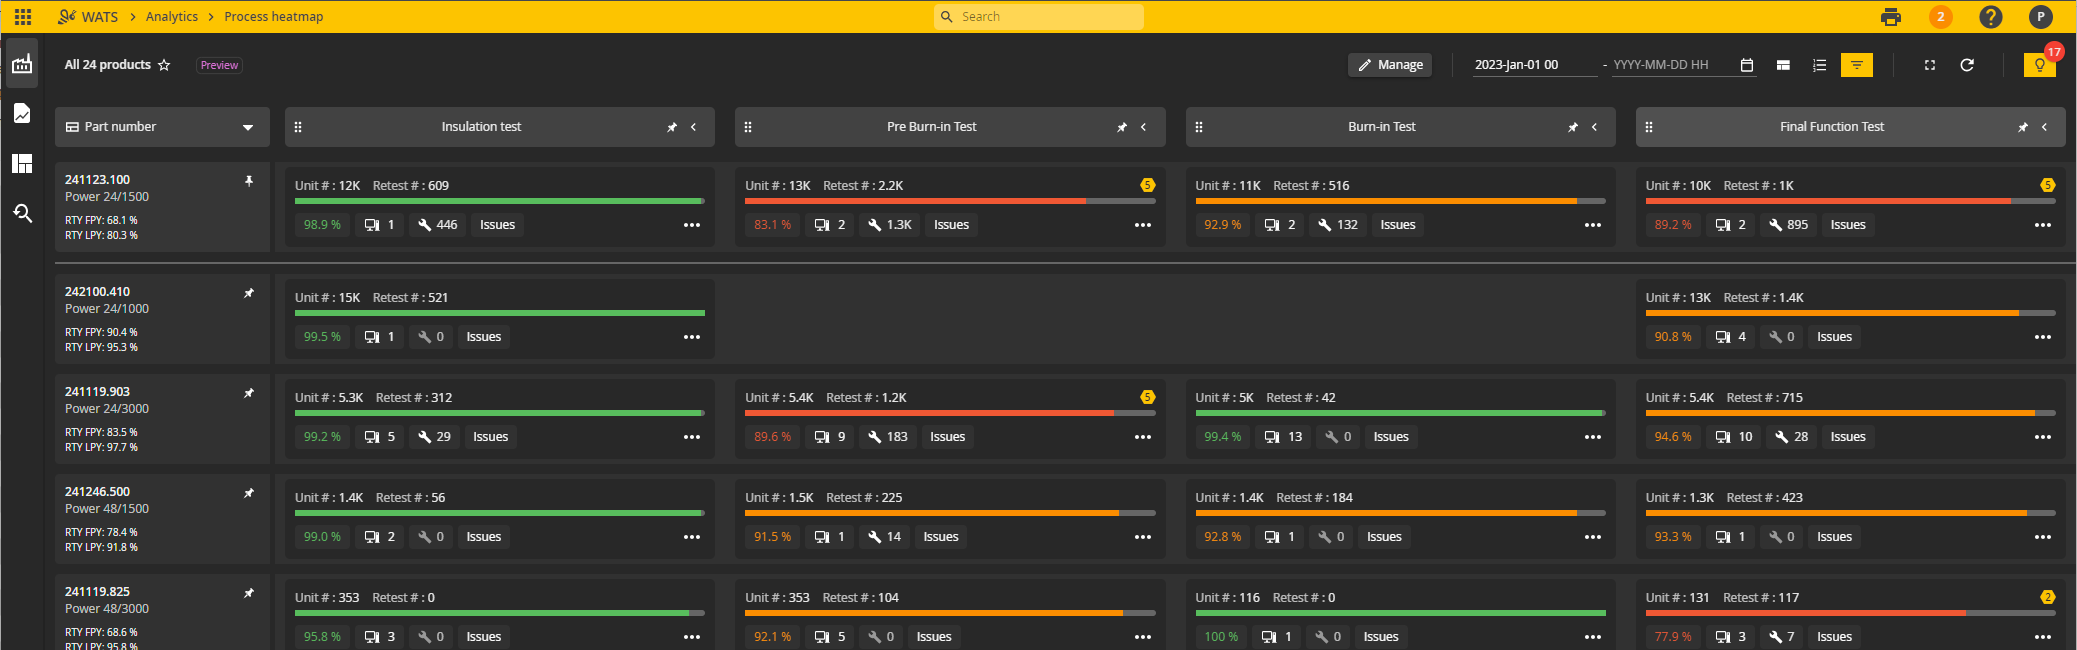Open the lightbulb insights with 17 badge
This screenshot has width=2077, height=650.
(2039, 65)
